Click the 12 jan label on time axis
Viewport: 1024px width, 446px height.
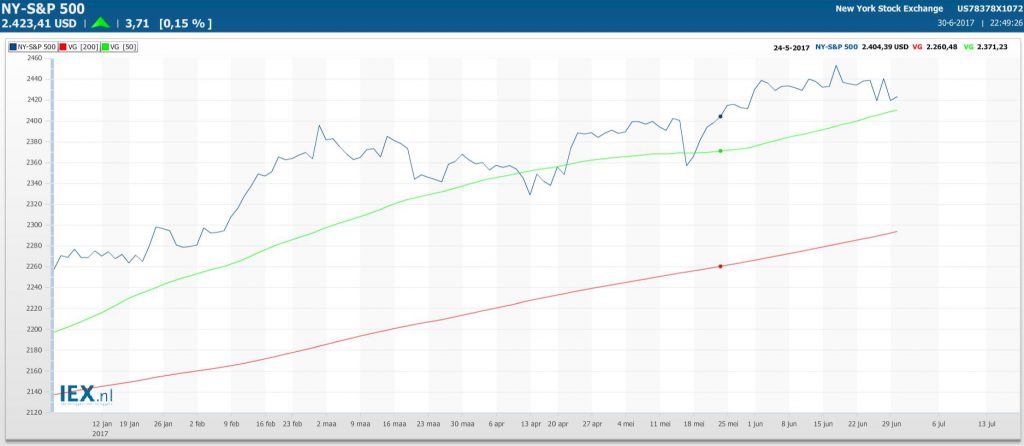[x=102, y=423]
